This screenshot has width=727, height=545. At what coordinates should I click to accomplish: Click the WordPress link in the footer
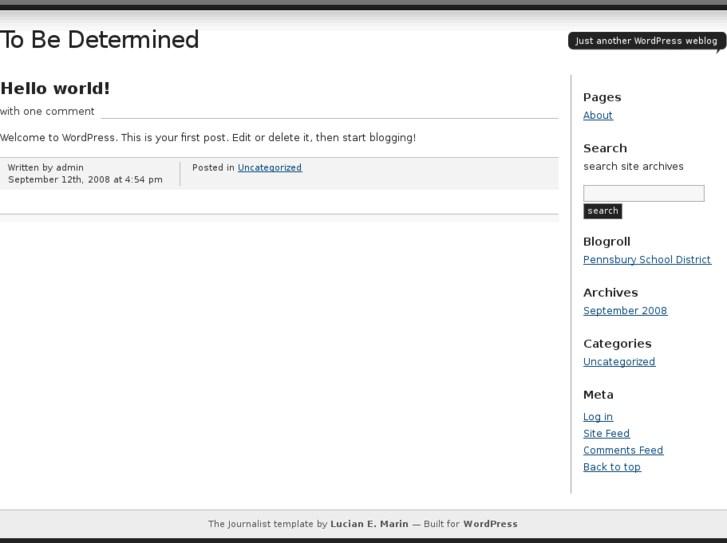(490, 524)
